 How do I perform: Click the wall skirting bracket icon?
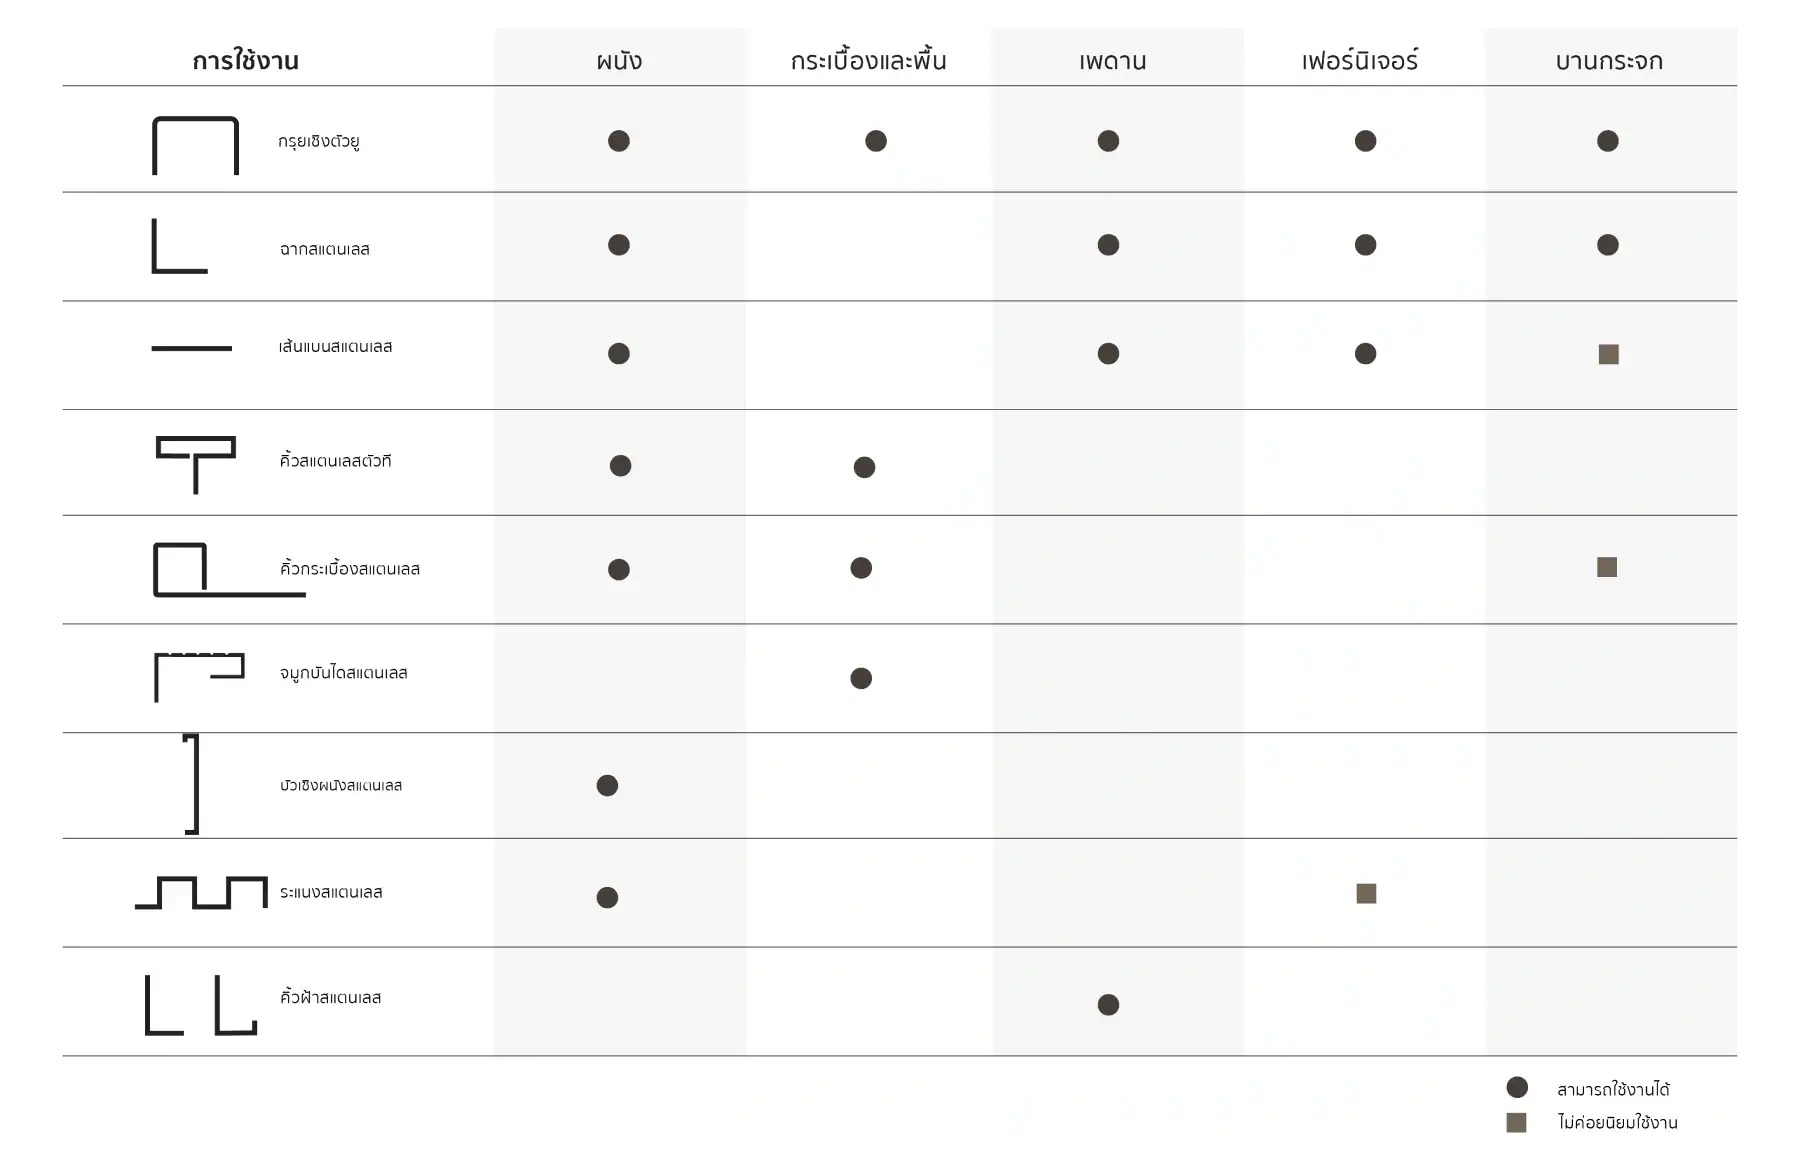tap(192, 784)
